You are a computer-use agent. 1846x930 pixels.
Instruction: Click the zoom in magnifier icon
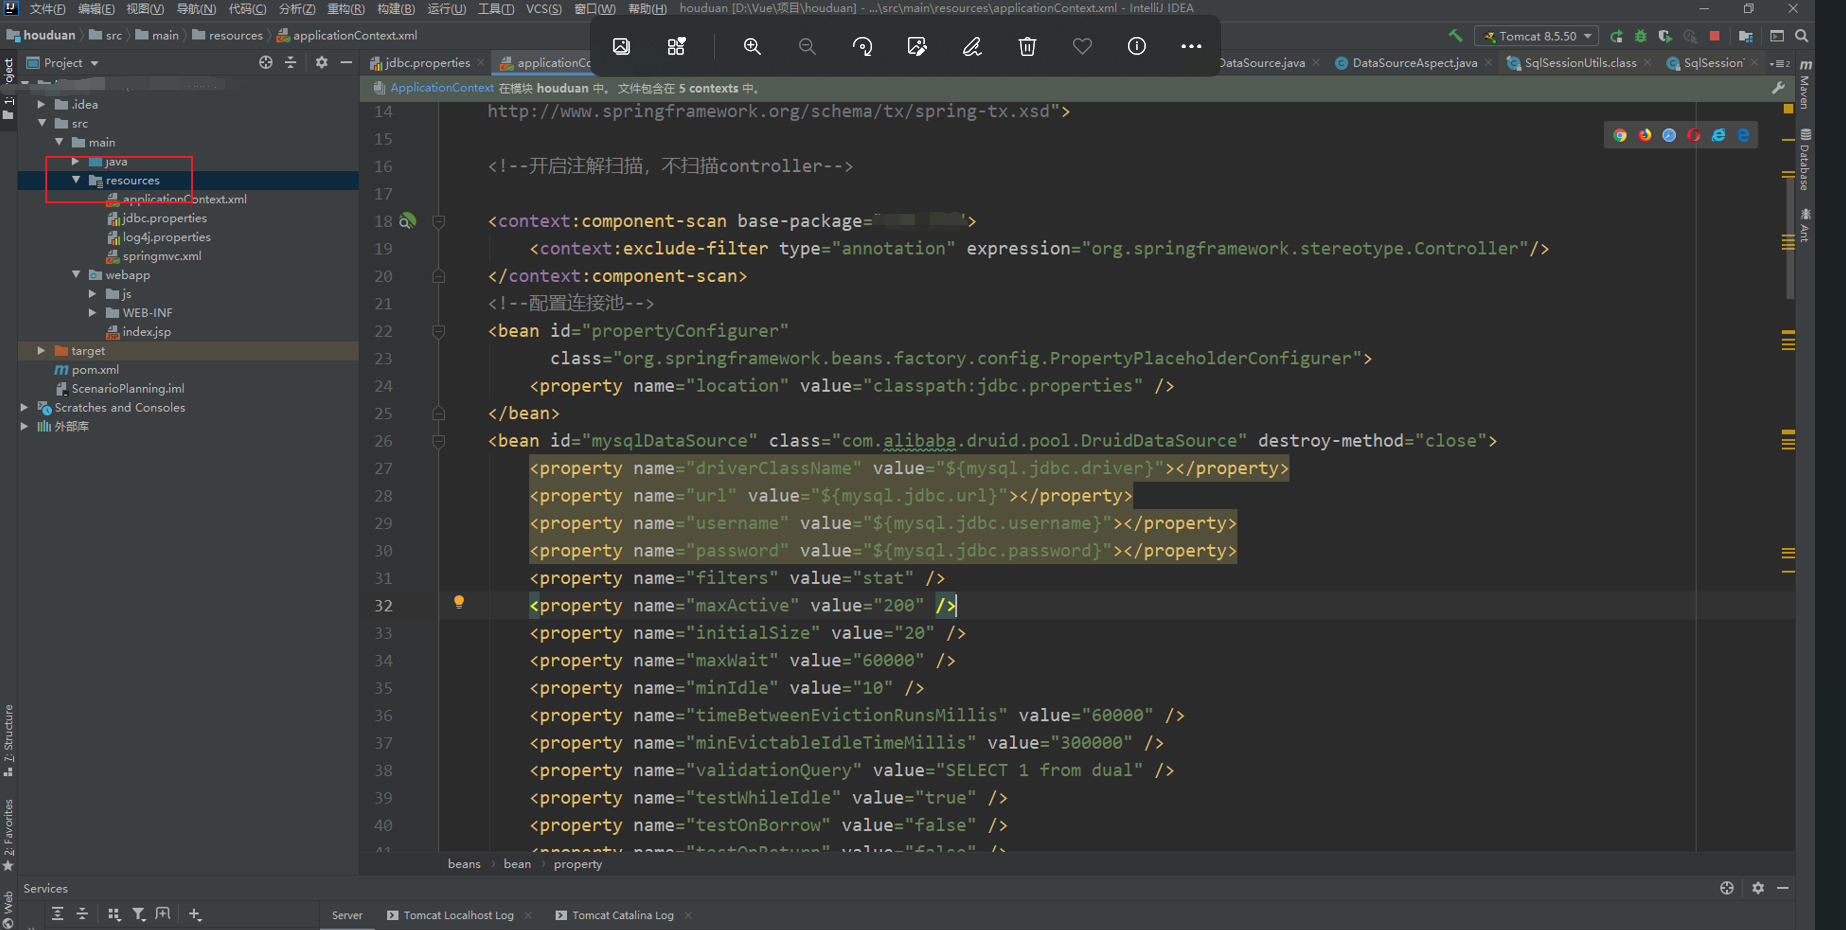pos(752,46)
